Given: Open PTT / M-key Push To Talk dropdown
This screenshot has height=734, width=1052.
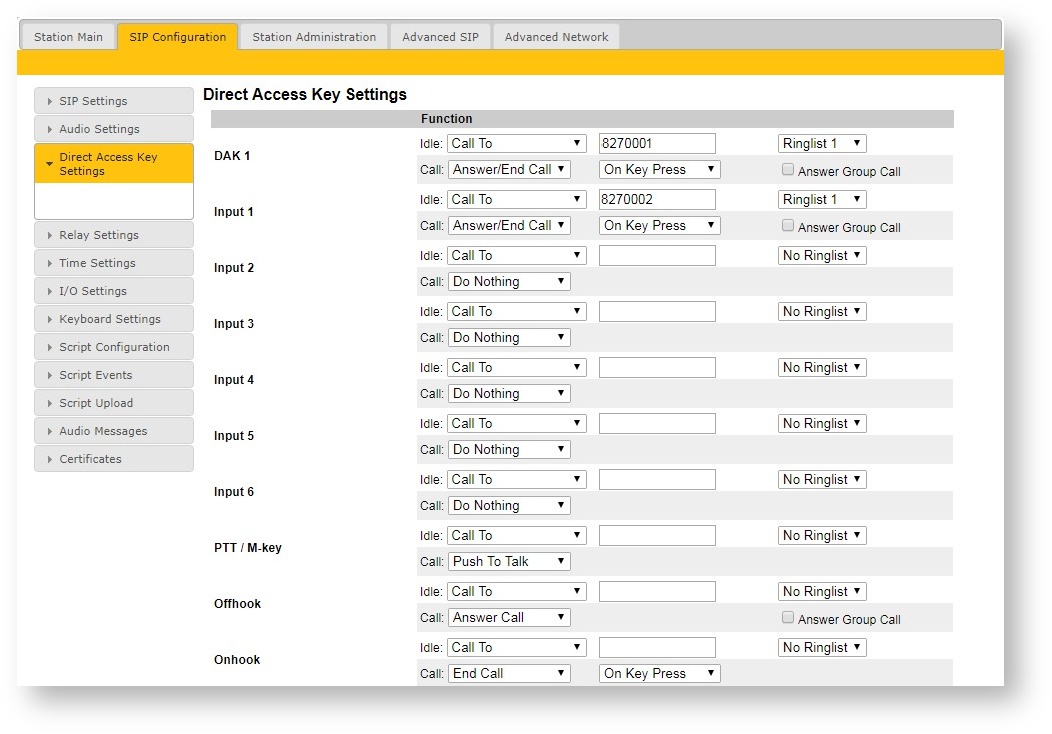Looking at the screenshot, I should click(509, 561).
